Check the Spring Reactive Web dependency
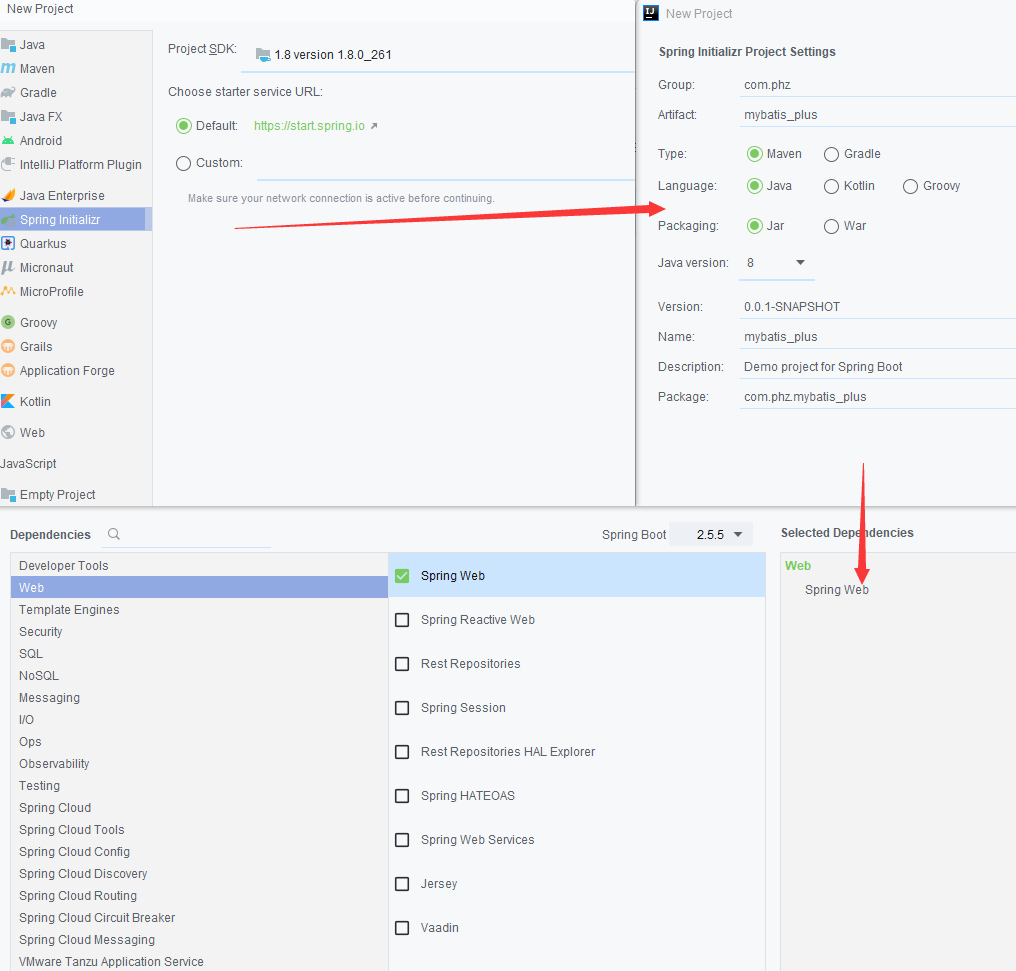The image size is (1016, 971). (402, 620)
